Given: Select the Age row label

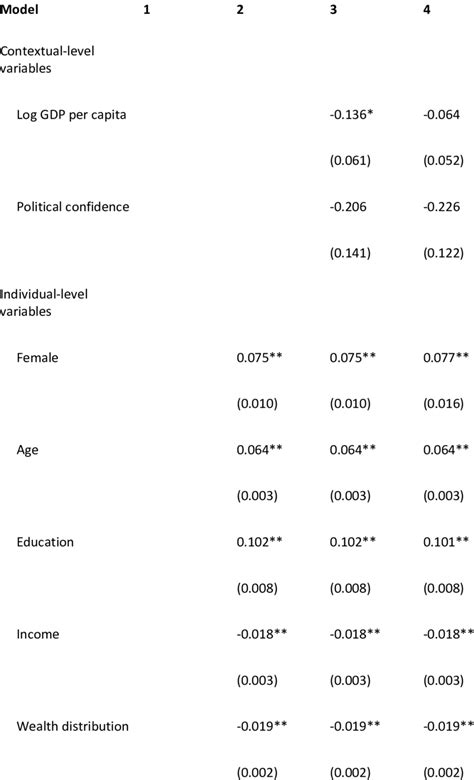Looking at the screenshot, I should 27,450.
